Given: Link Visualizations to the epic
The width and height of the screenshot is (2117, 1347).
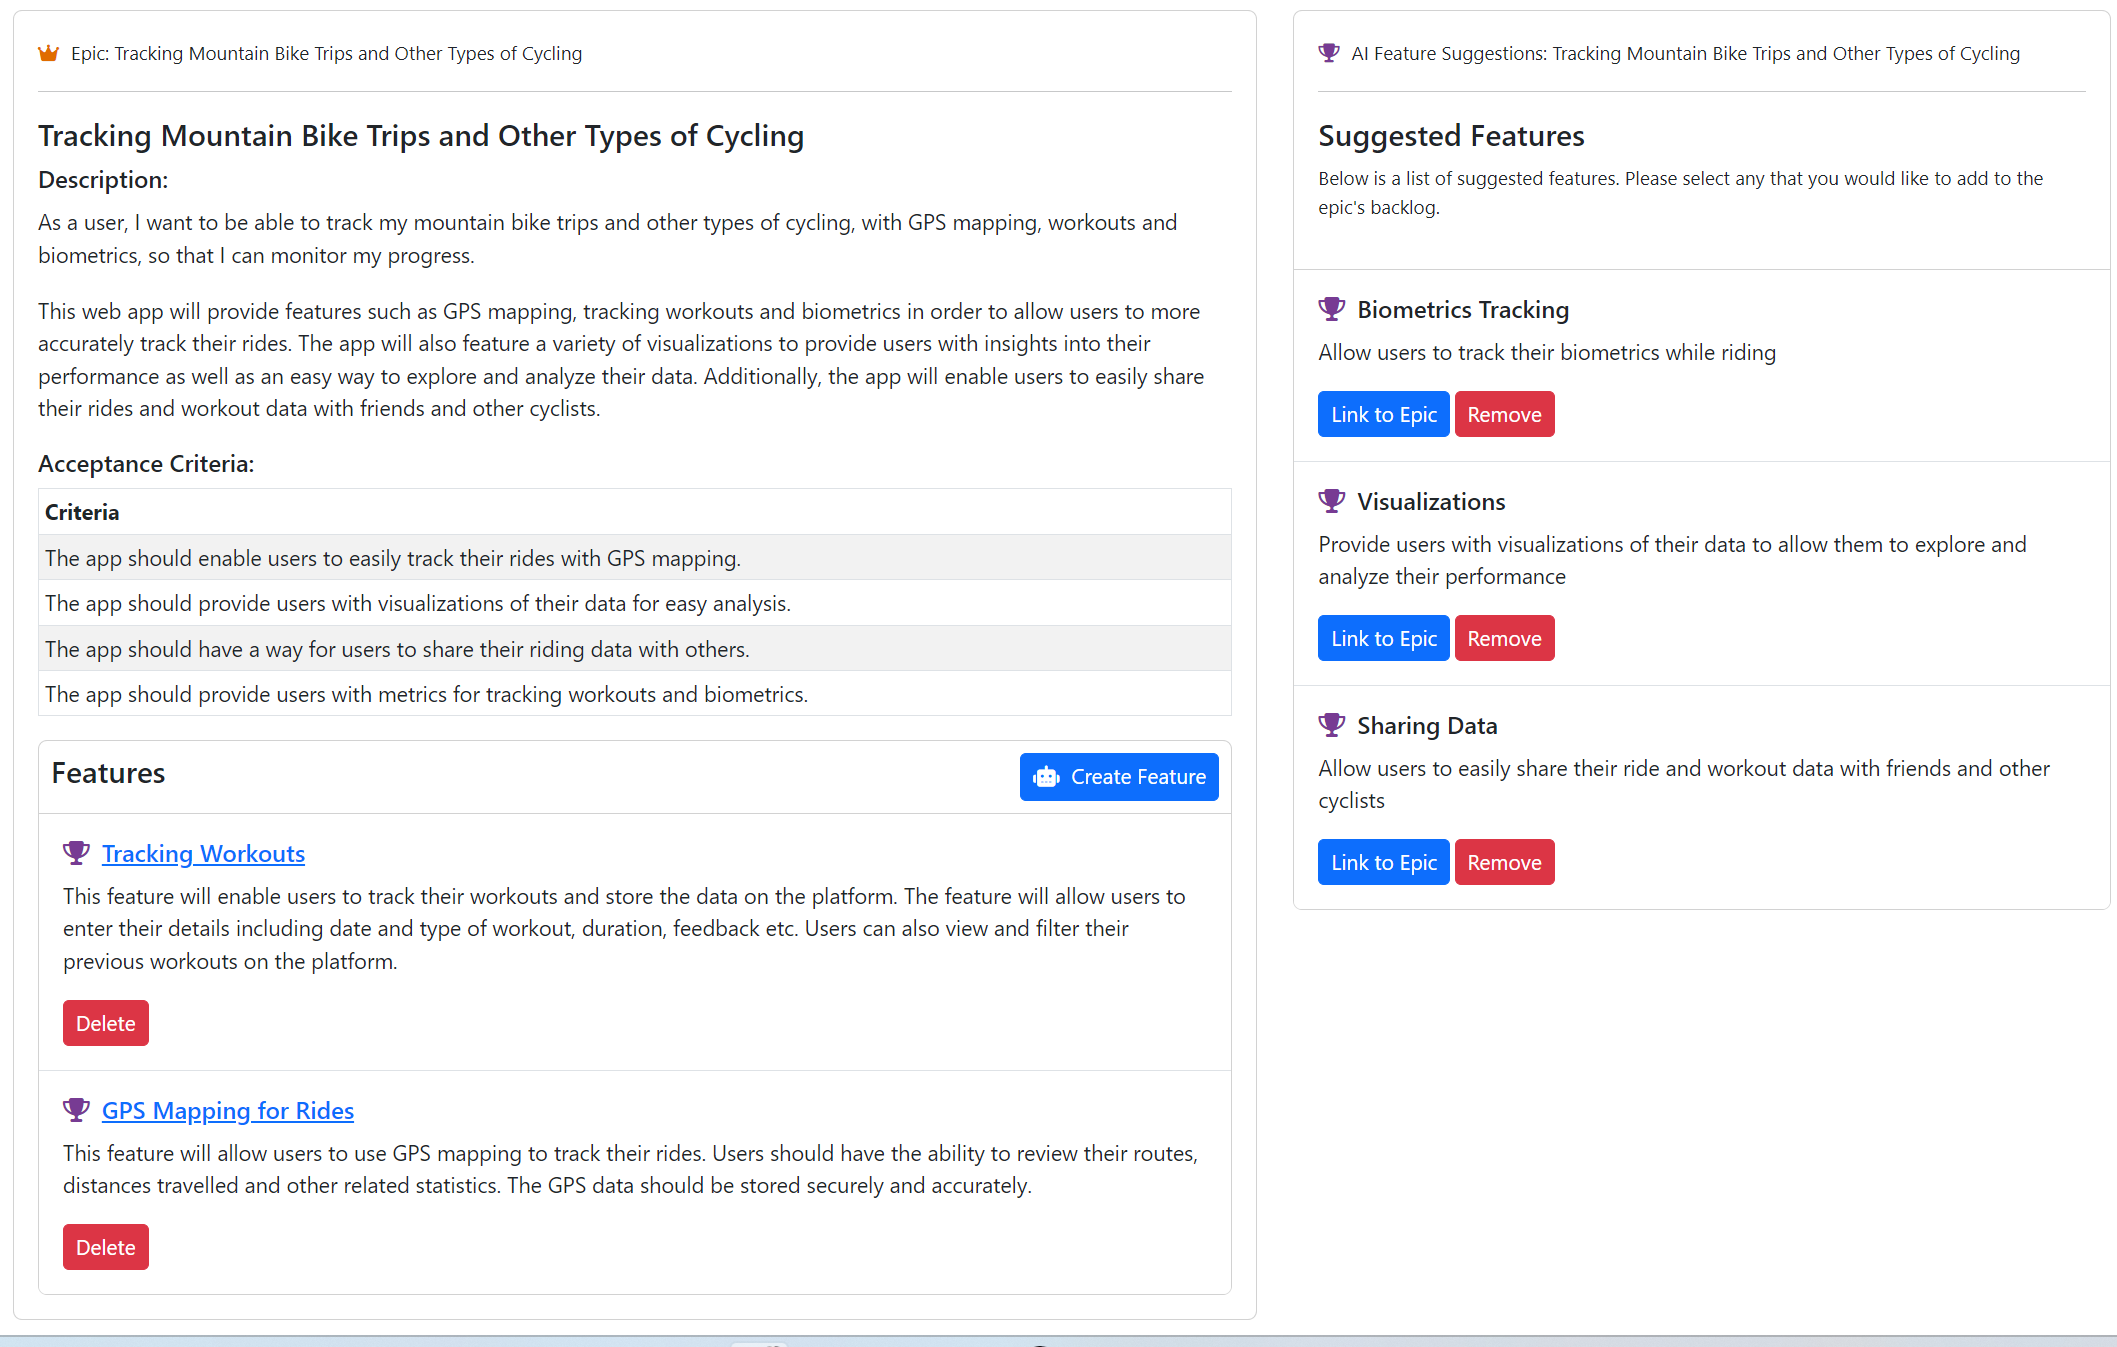Looking at the screenshot, I should 1383,637.
